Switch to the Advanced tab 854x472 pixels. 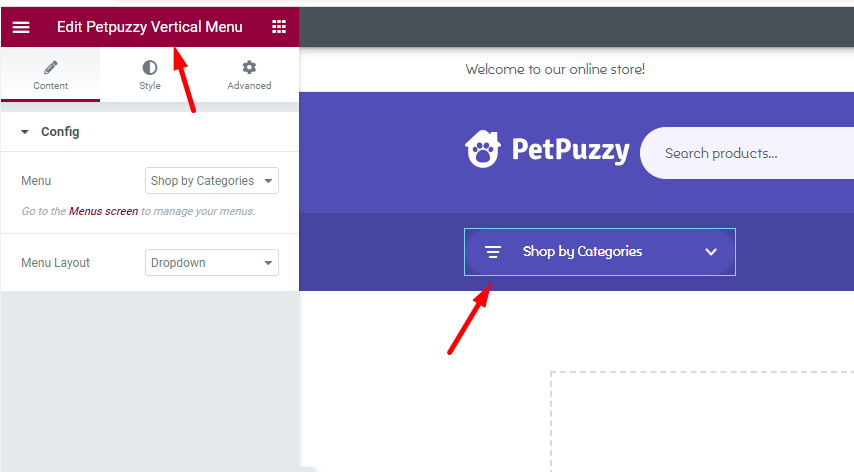[249, 75]
